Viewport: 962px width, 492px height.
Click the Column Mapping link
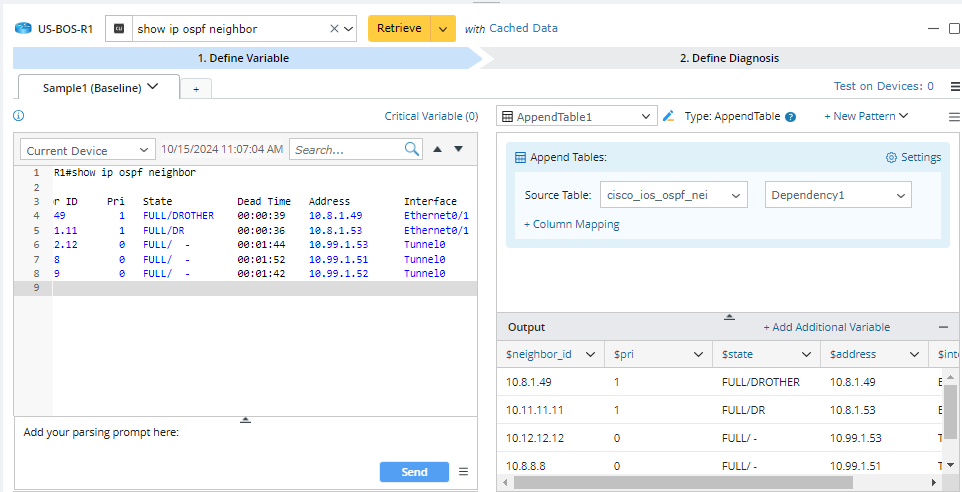click(x=572, y=224)
